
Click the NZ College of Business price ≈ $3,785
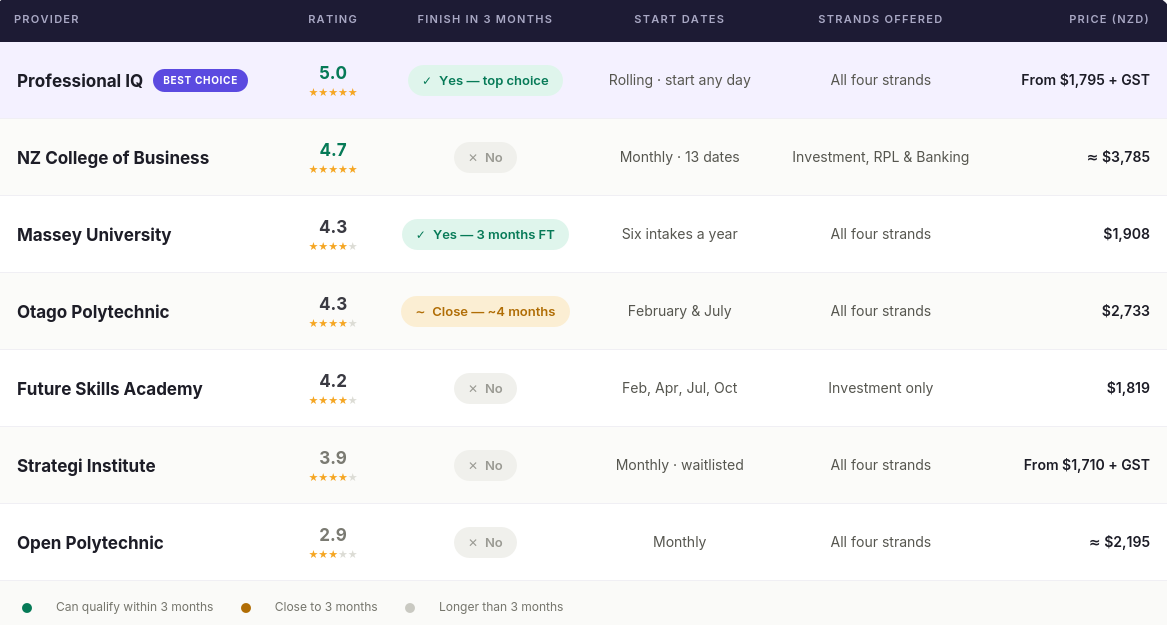1118,157
